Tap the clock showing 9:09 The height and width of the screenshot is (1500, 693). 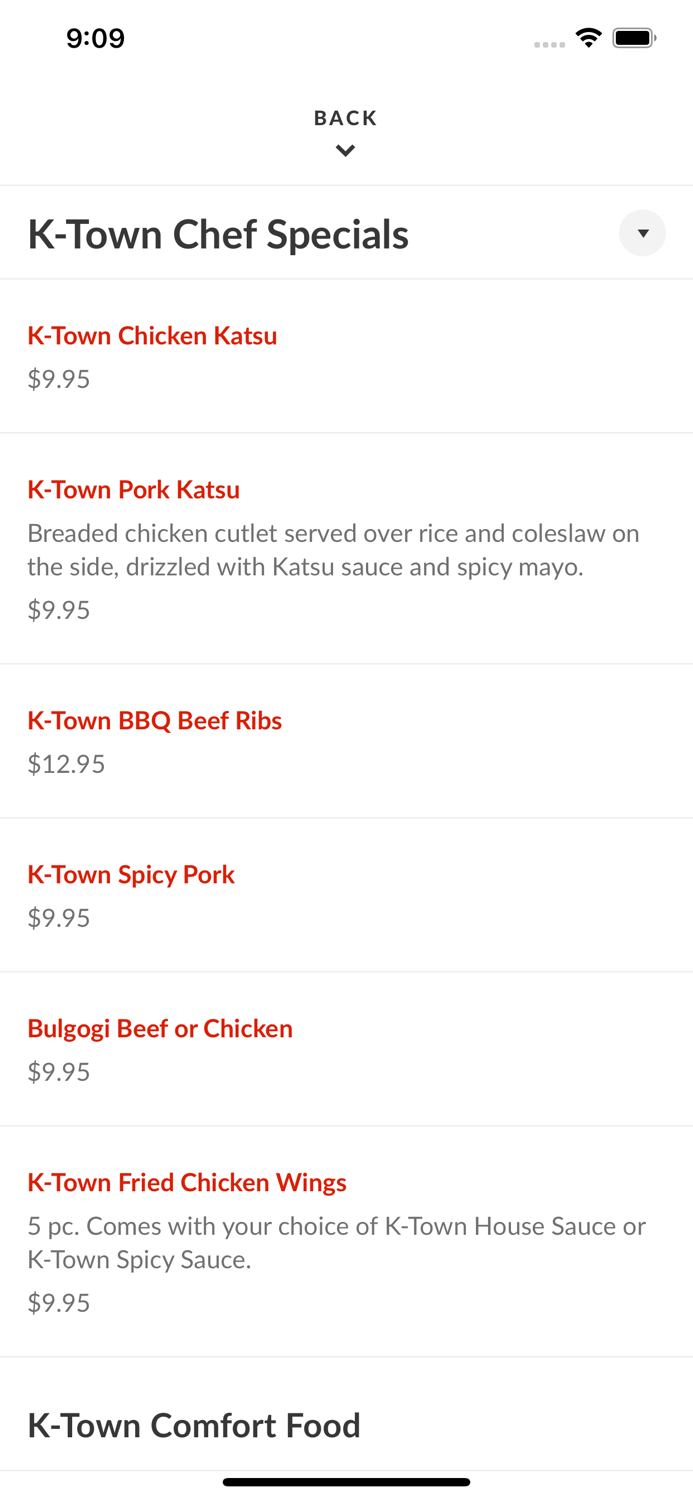[96, 38]
